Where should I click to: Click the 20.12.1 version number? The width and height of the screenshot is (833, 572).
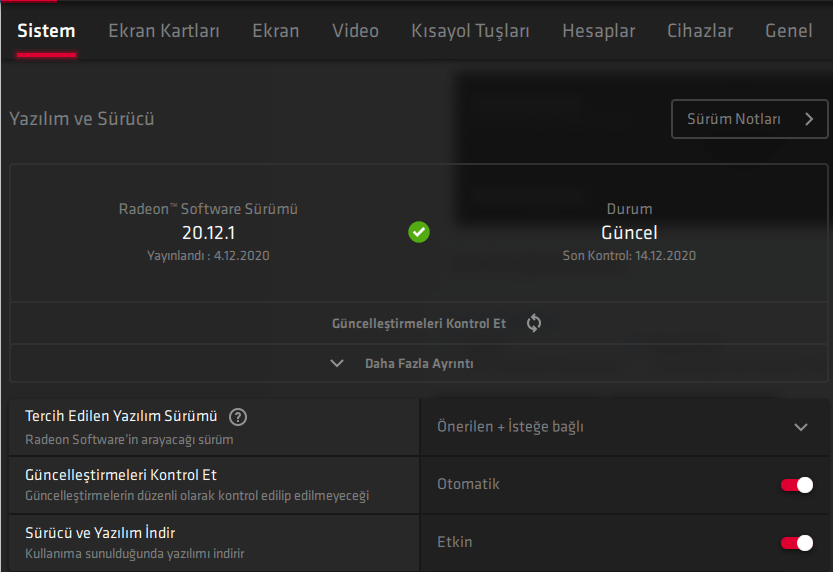coord(208,233)
